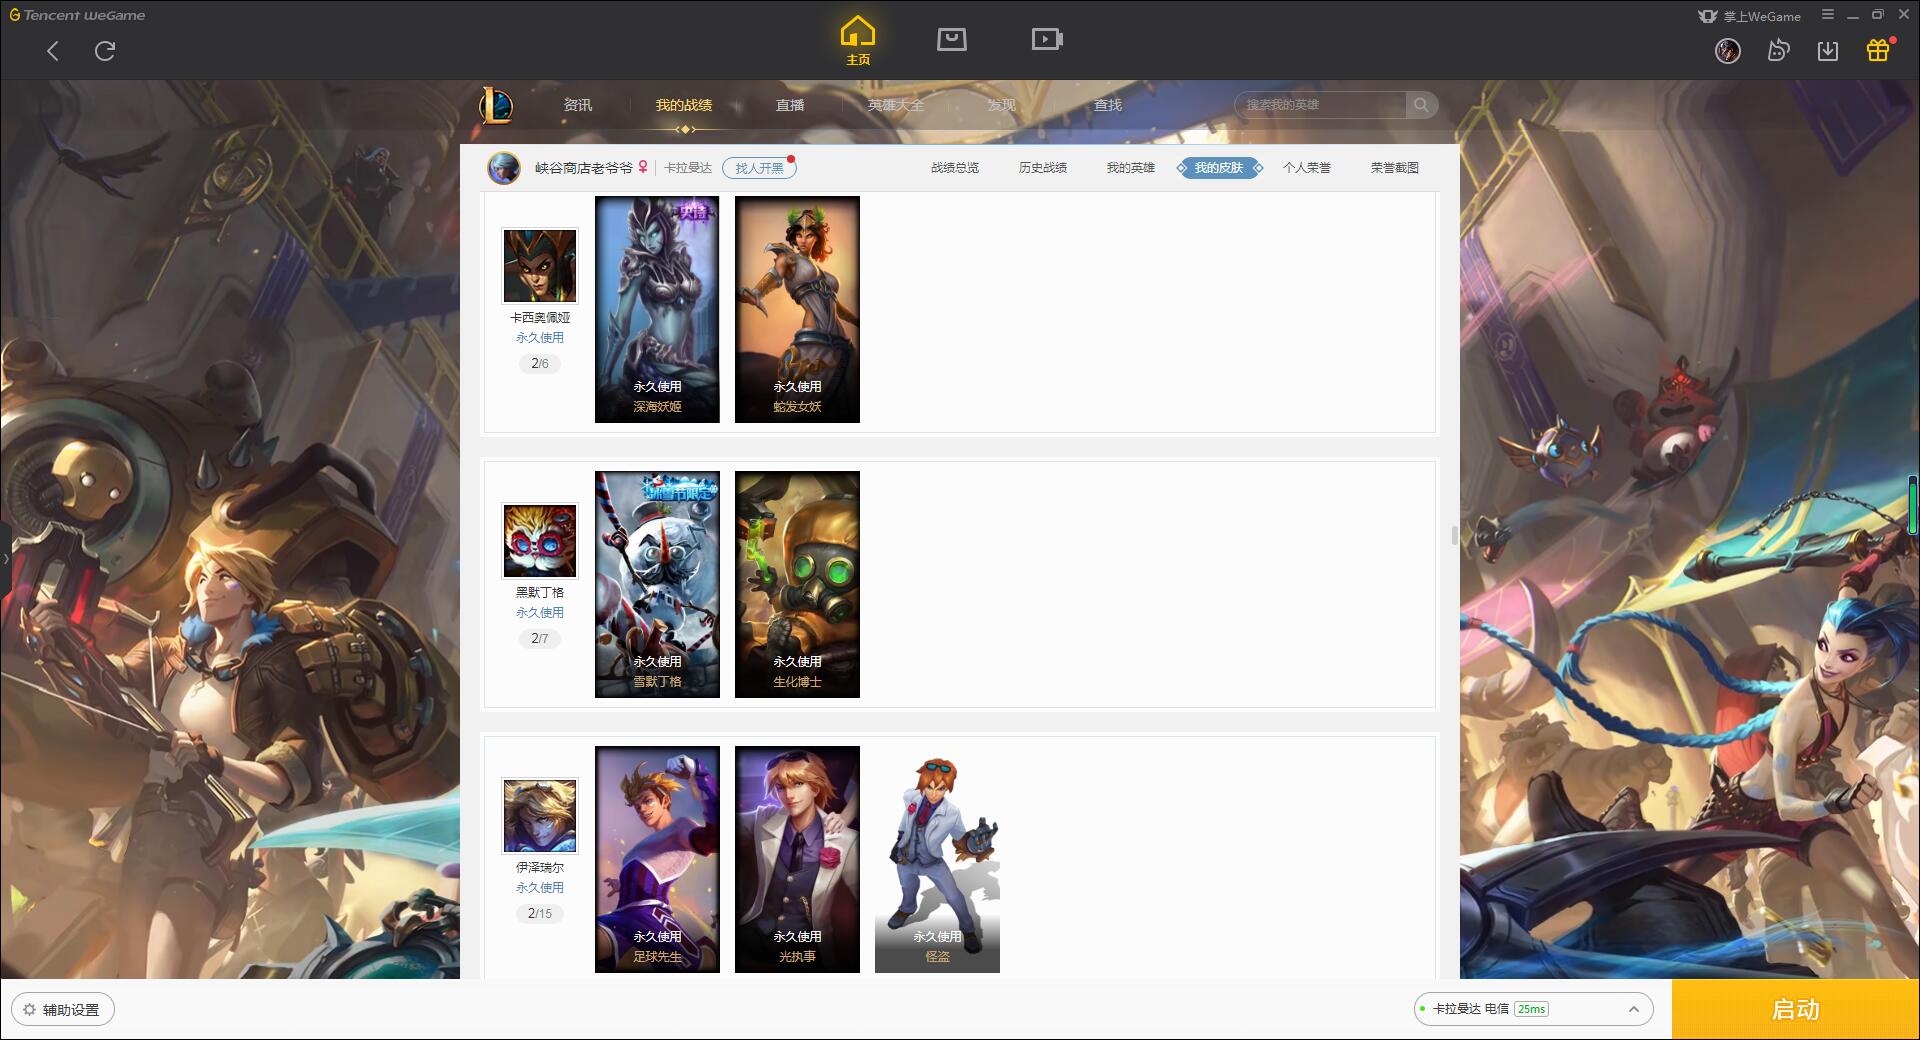
Task: Click the League of Legends logo icon
Action: coord(496,105)
